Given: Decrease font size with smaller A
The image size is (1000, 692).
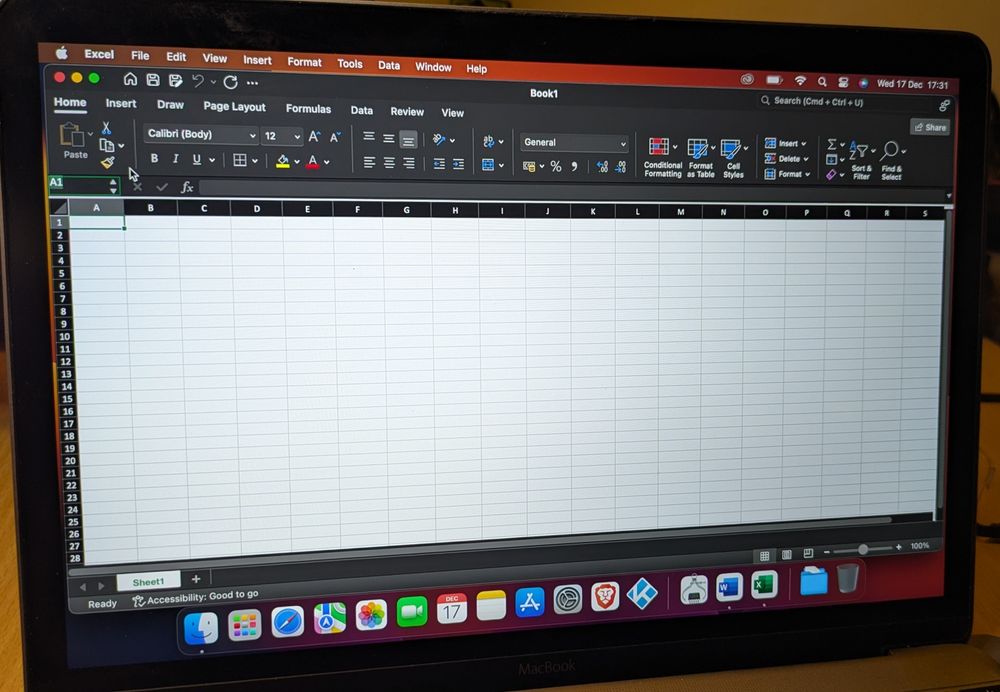Looking at the screenshot, I should [x=335, y=137].
